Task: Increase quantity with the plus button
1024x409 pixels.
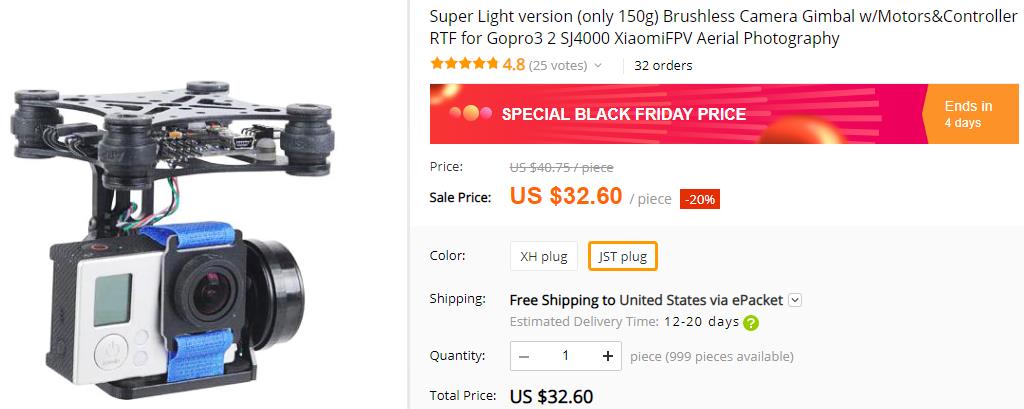Action: pyautogui.click(x=607, y=356)
